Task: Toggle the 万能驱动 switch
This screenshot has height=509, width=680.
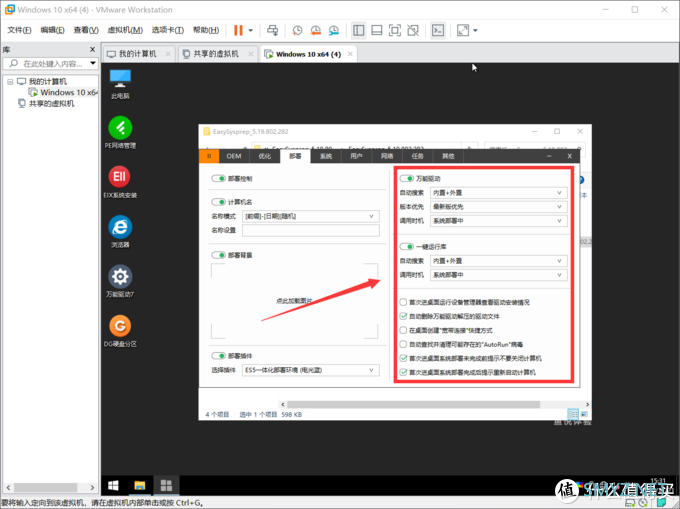Action: (x=407, y=179)
